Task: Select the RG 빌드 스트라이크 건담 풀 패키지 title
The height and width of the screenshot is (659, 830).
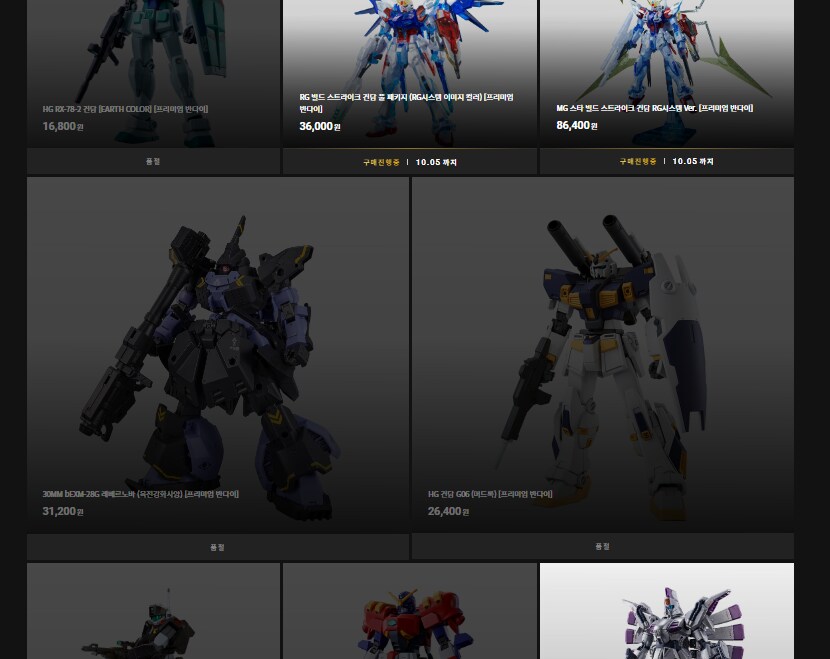Action: pyautogui.click(x=405, y=102)
